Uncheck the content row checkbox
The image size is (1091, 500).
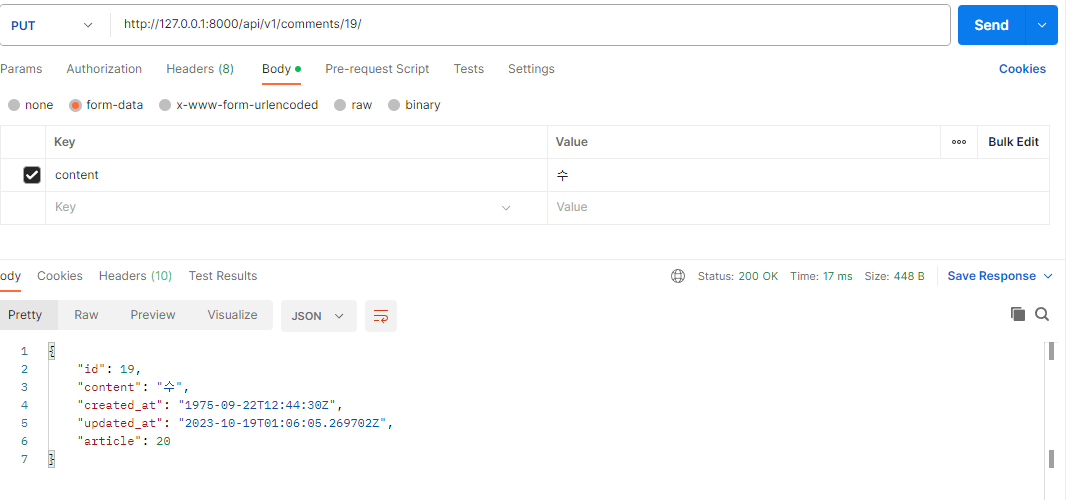[32, 175]
